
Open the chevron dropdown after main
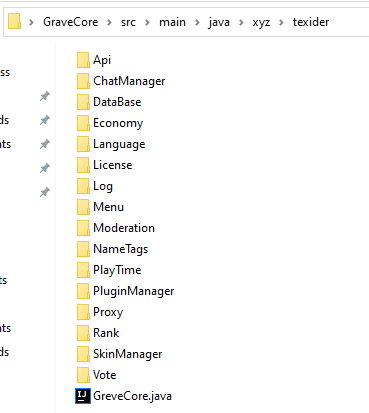pos(197,23)
